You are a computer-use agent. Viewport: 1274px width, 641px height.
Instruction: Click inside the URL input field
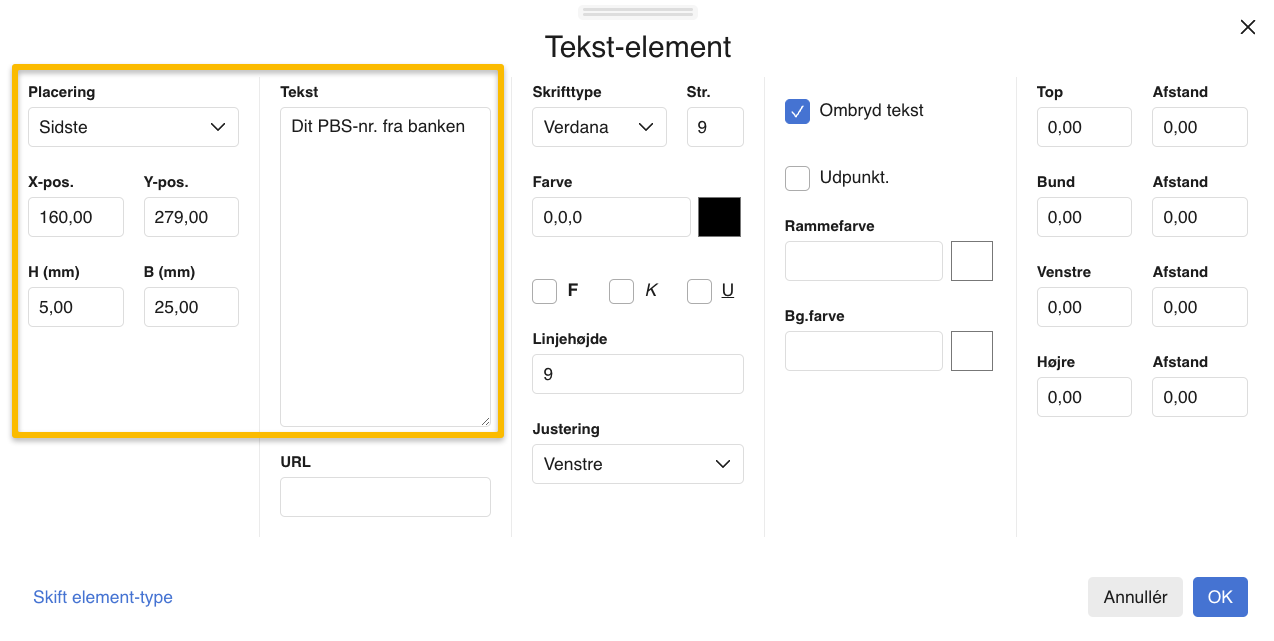[x=385, y=497]
